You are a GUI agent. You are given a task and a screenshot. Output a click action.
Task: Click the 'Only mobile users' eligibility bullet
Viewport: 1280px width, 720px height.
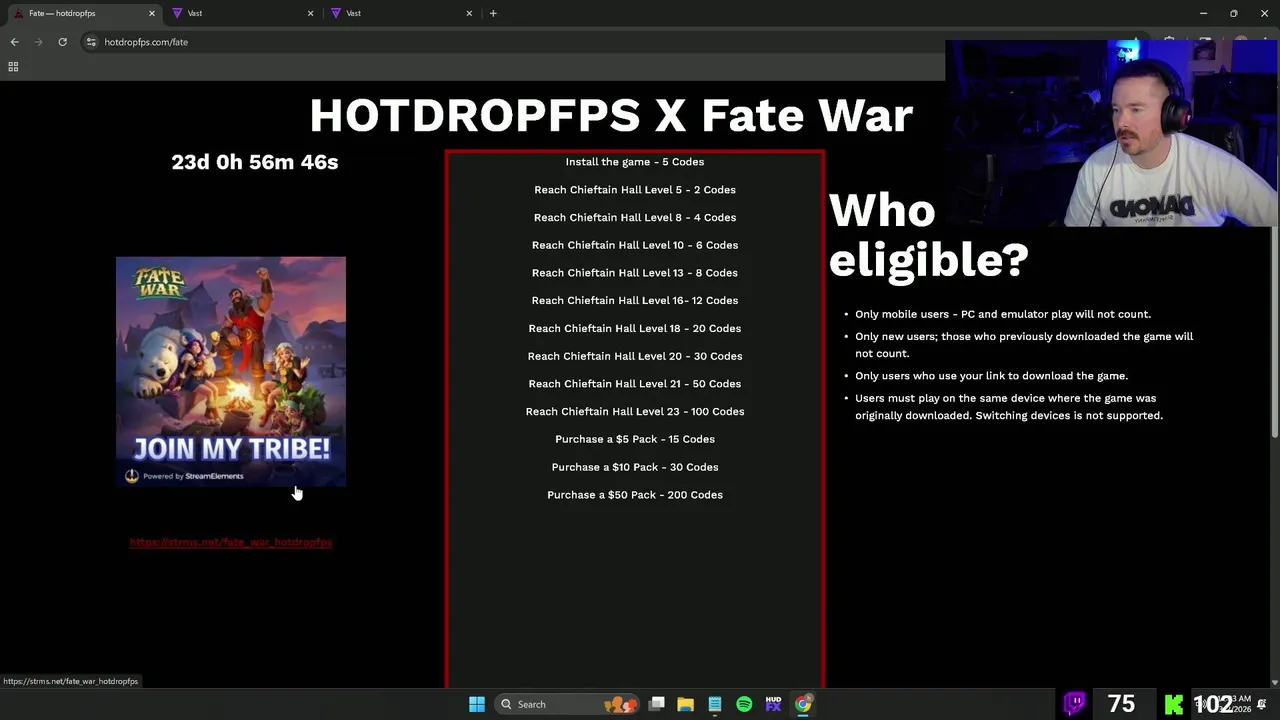pyautogui.click(x=1003, y=314)
